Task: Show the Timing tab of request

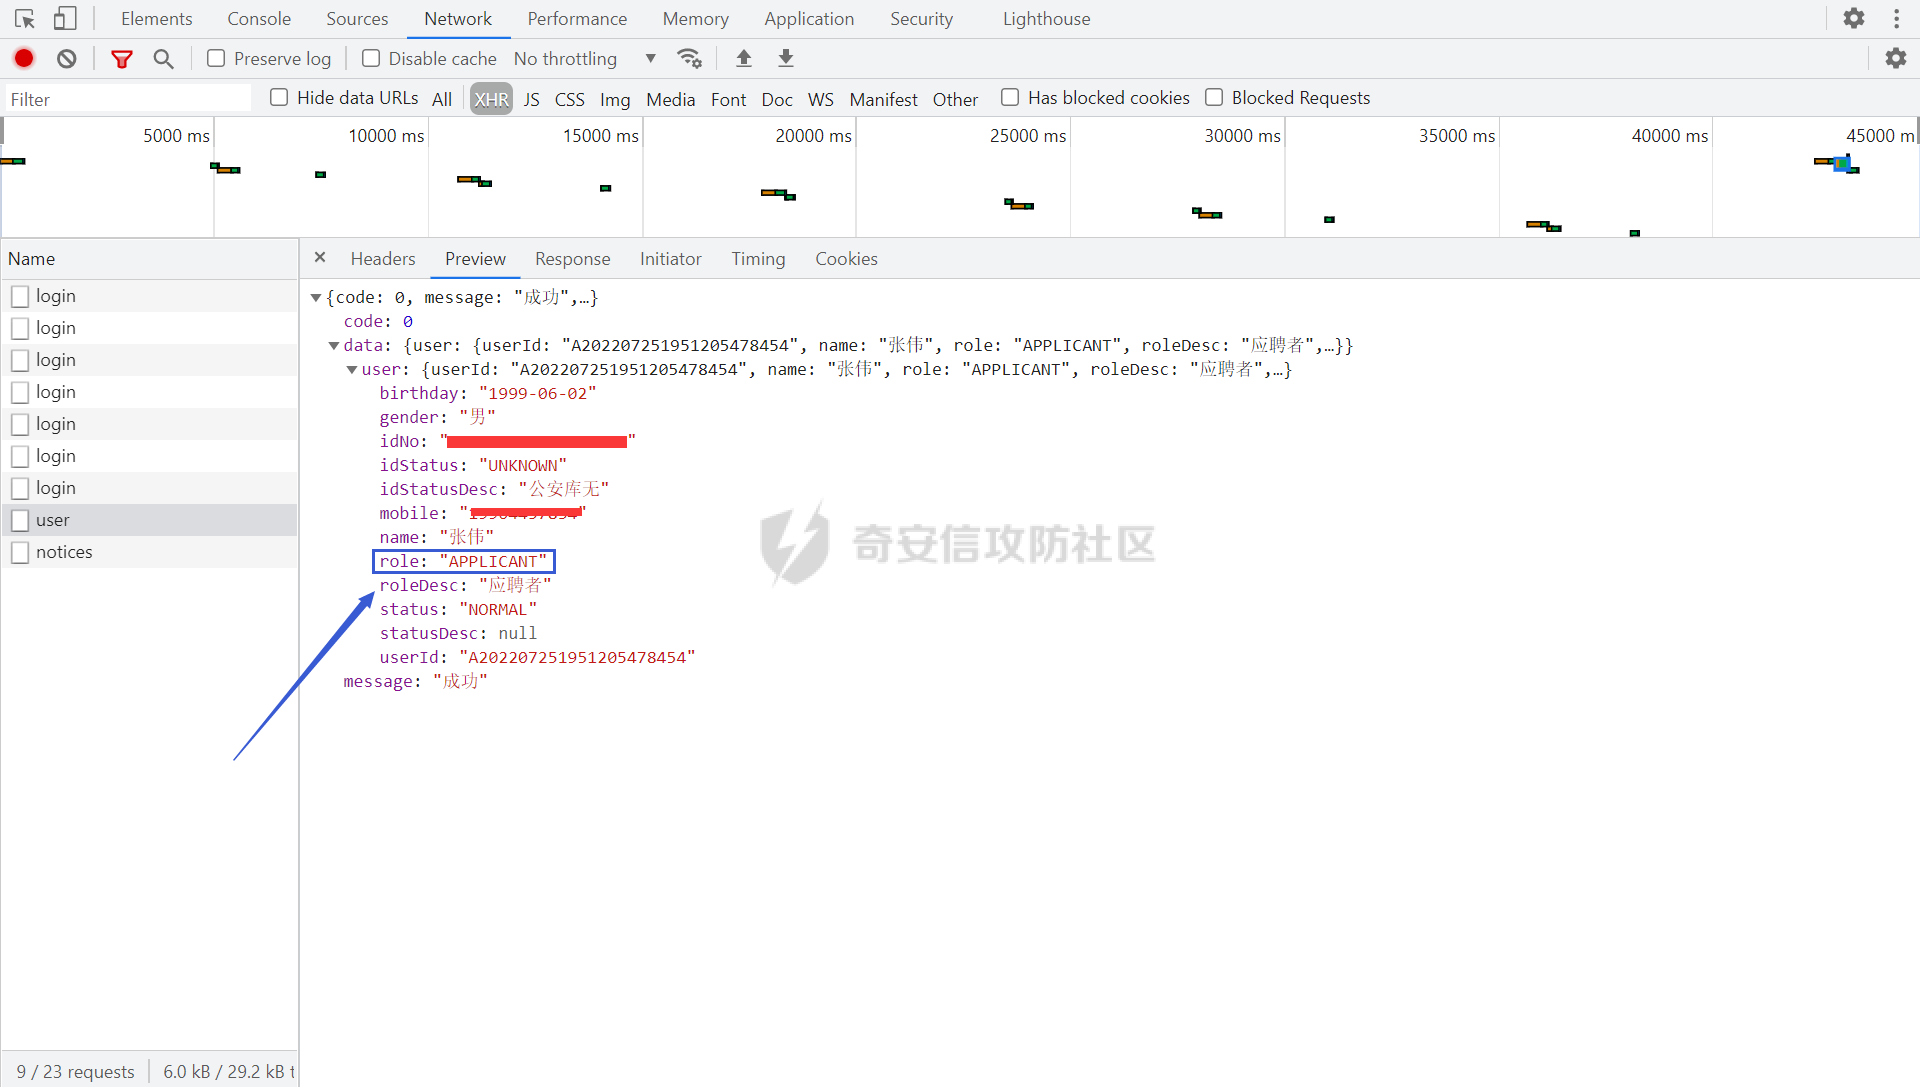Action: pyautogui.click(x=758, y=259)
